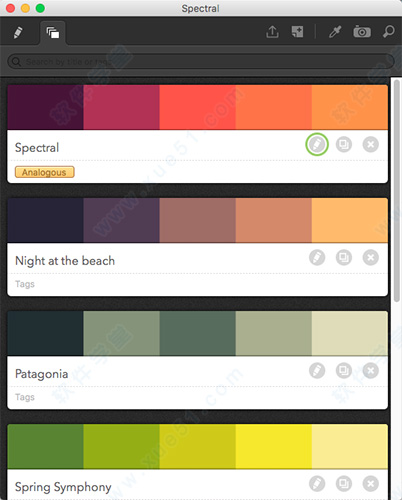Select the bright yellow swatch in Spring Symphony

pos(274,446)
